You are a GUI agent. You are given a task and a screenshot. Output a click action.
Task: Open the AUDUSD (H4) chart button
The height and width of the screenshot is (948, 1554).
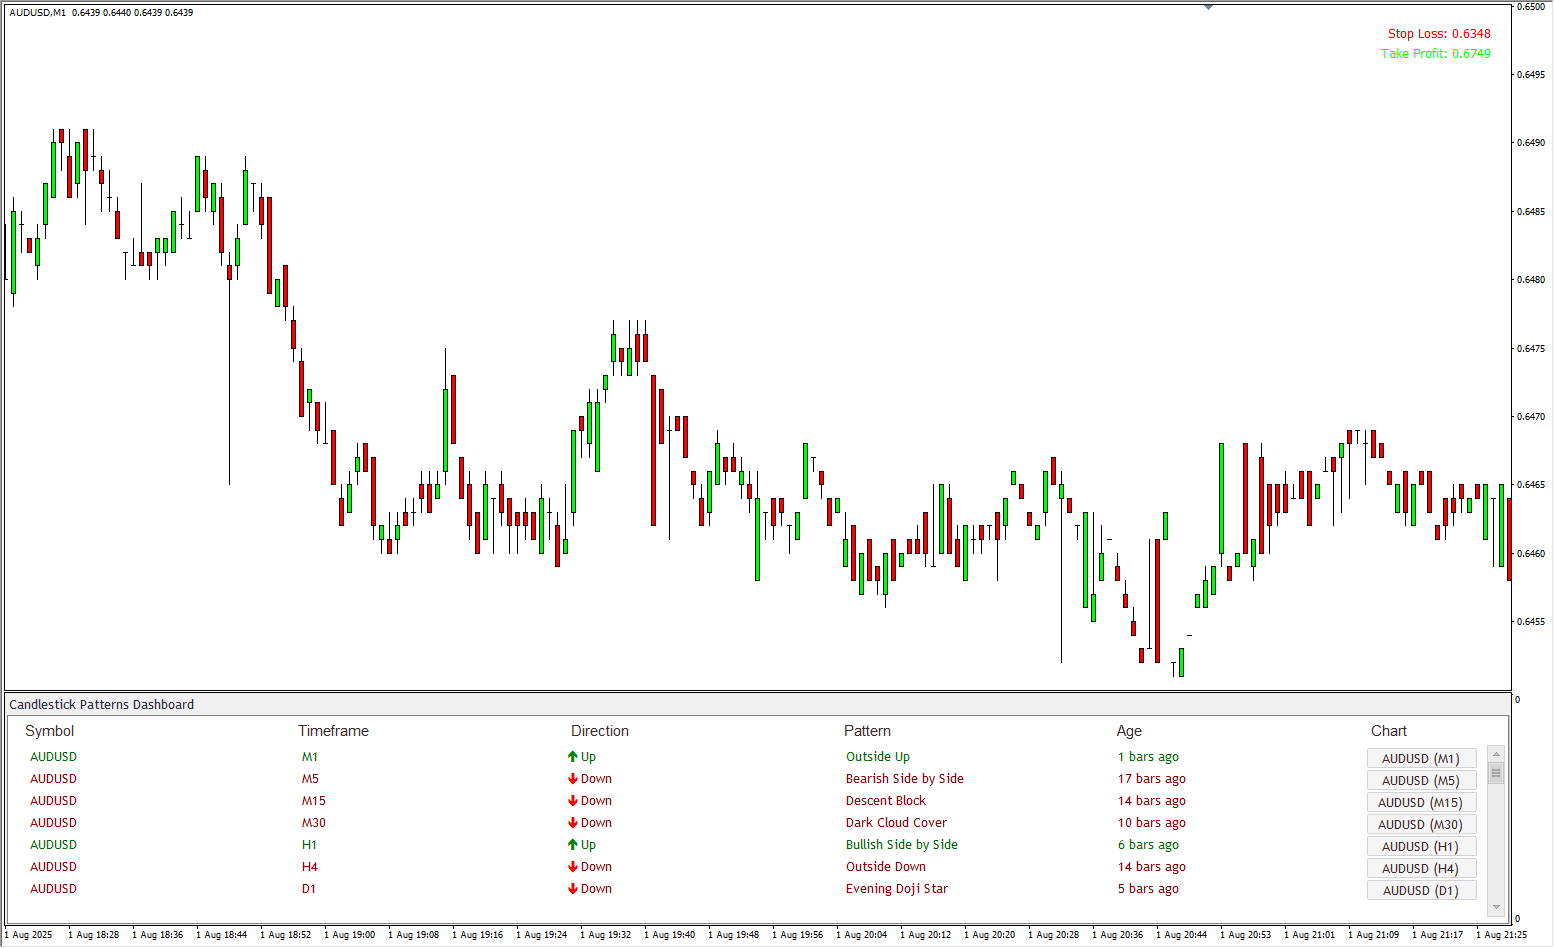click(1421, 868)
